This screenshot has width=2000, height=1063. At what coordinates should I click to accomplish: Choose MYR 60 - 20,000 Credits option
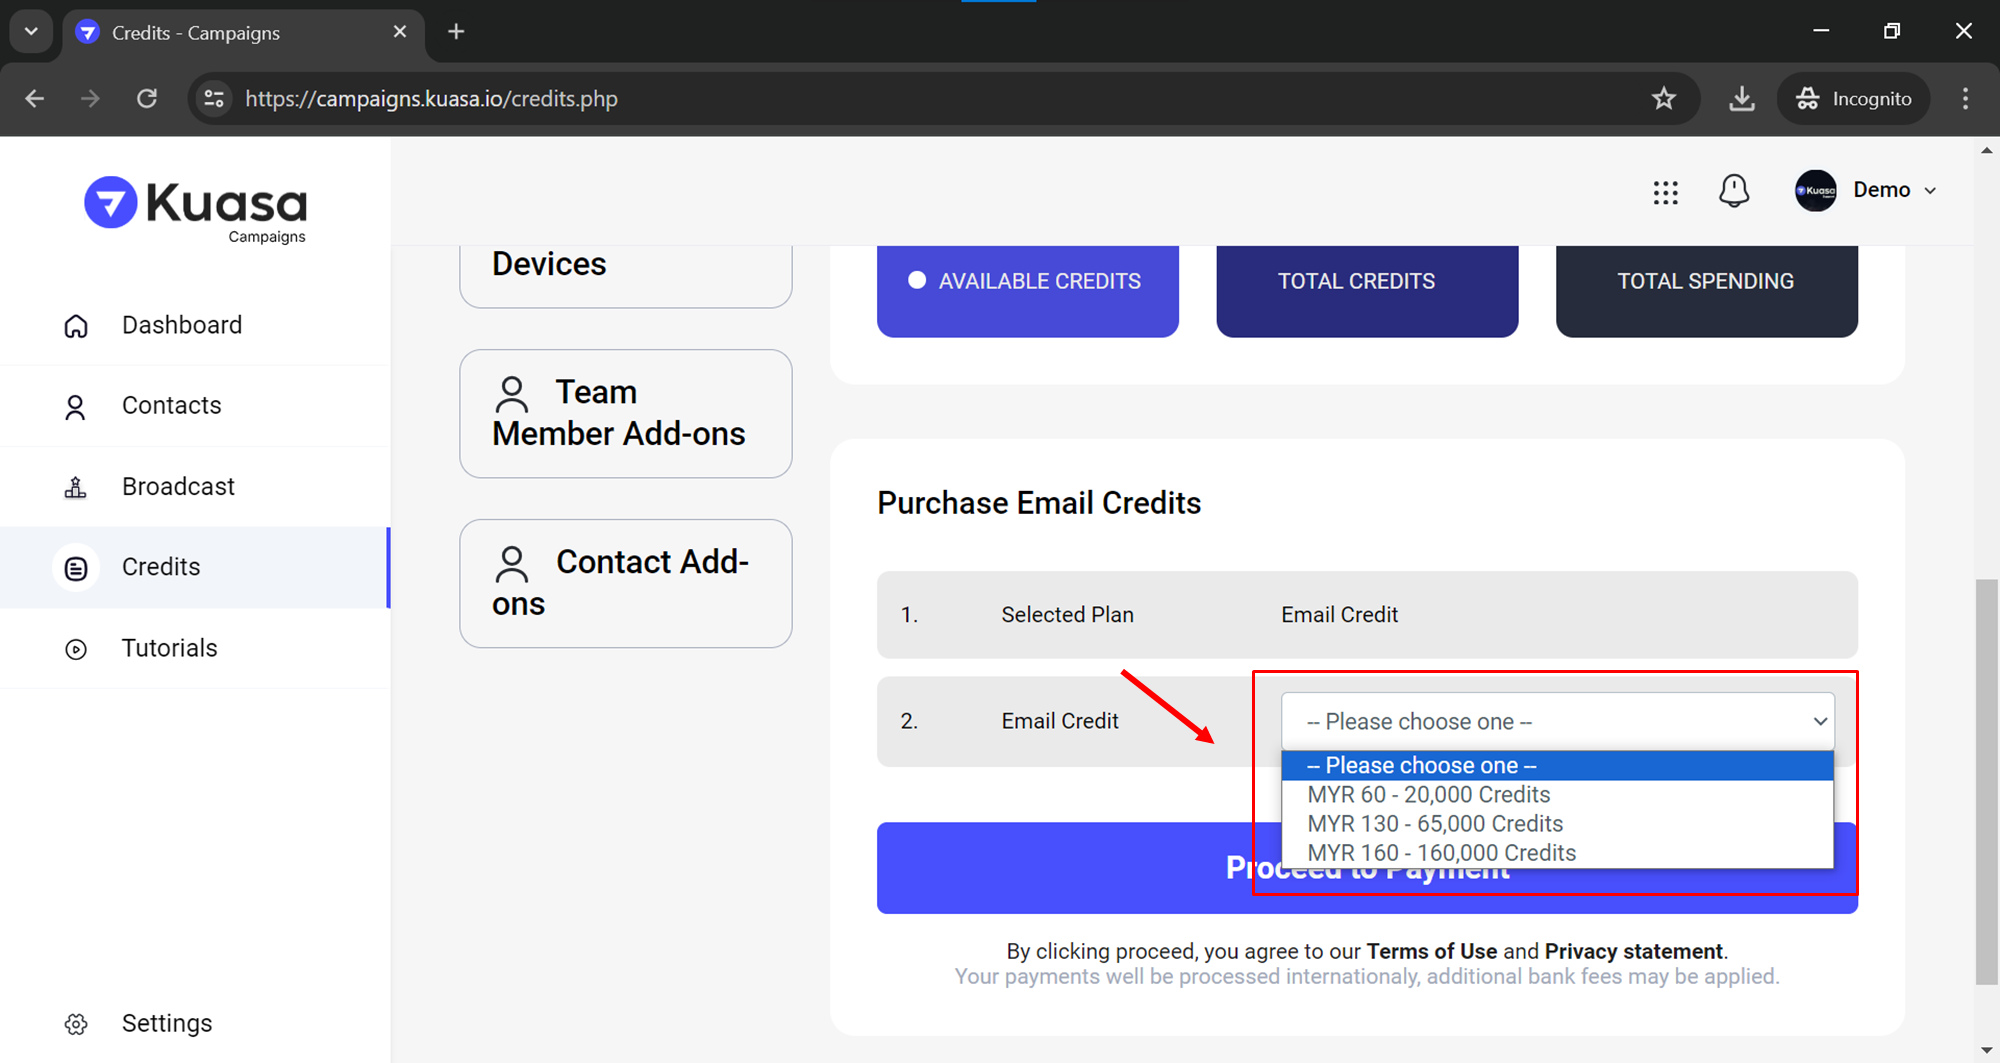click(x=1428, y=795)
